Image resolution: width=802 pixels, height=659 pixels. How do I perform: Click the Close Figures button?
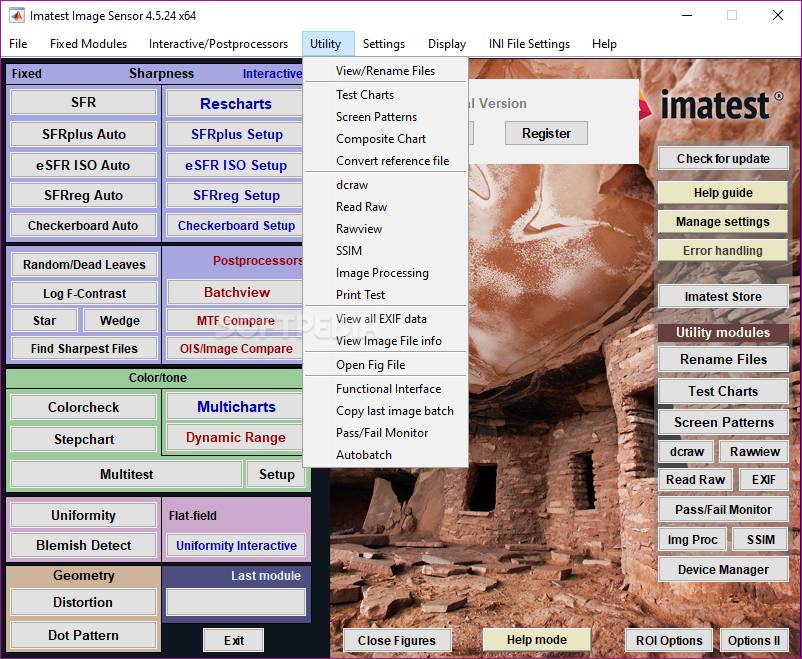click(397, 641)
